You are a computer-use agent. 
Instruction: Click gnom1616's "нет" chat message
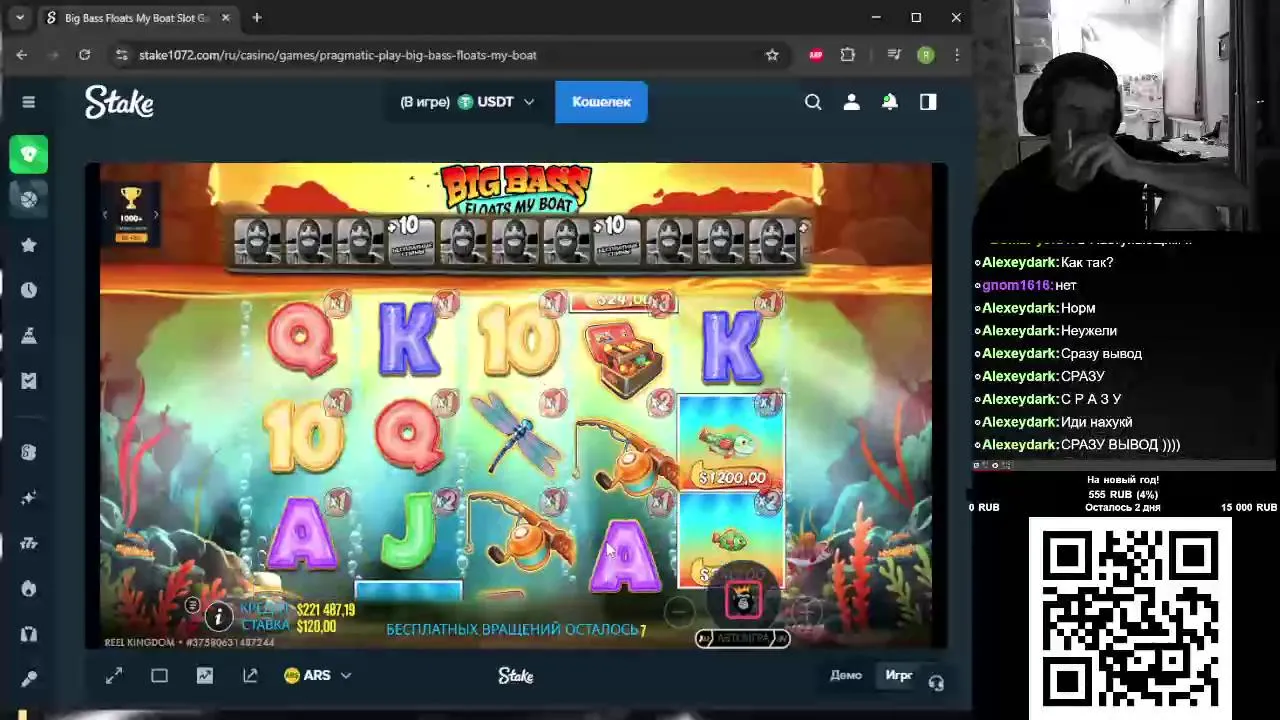tap(1065, 285)
